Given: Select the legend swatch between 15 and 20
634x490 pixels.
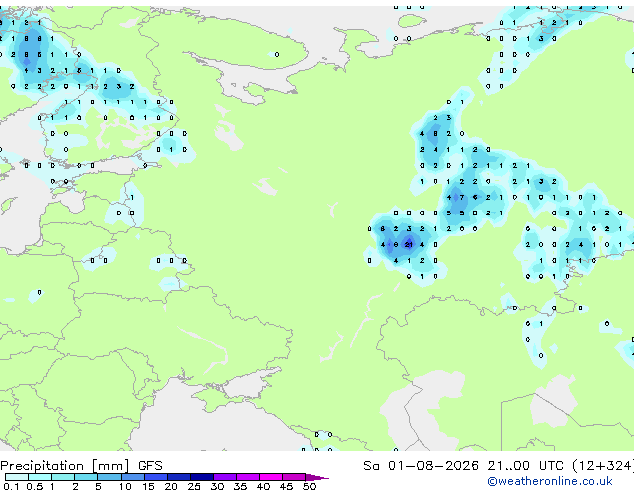Looking at the screenshot, I should click(x=156, y=477).
